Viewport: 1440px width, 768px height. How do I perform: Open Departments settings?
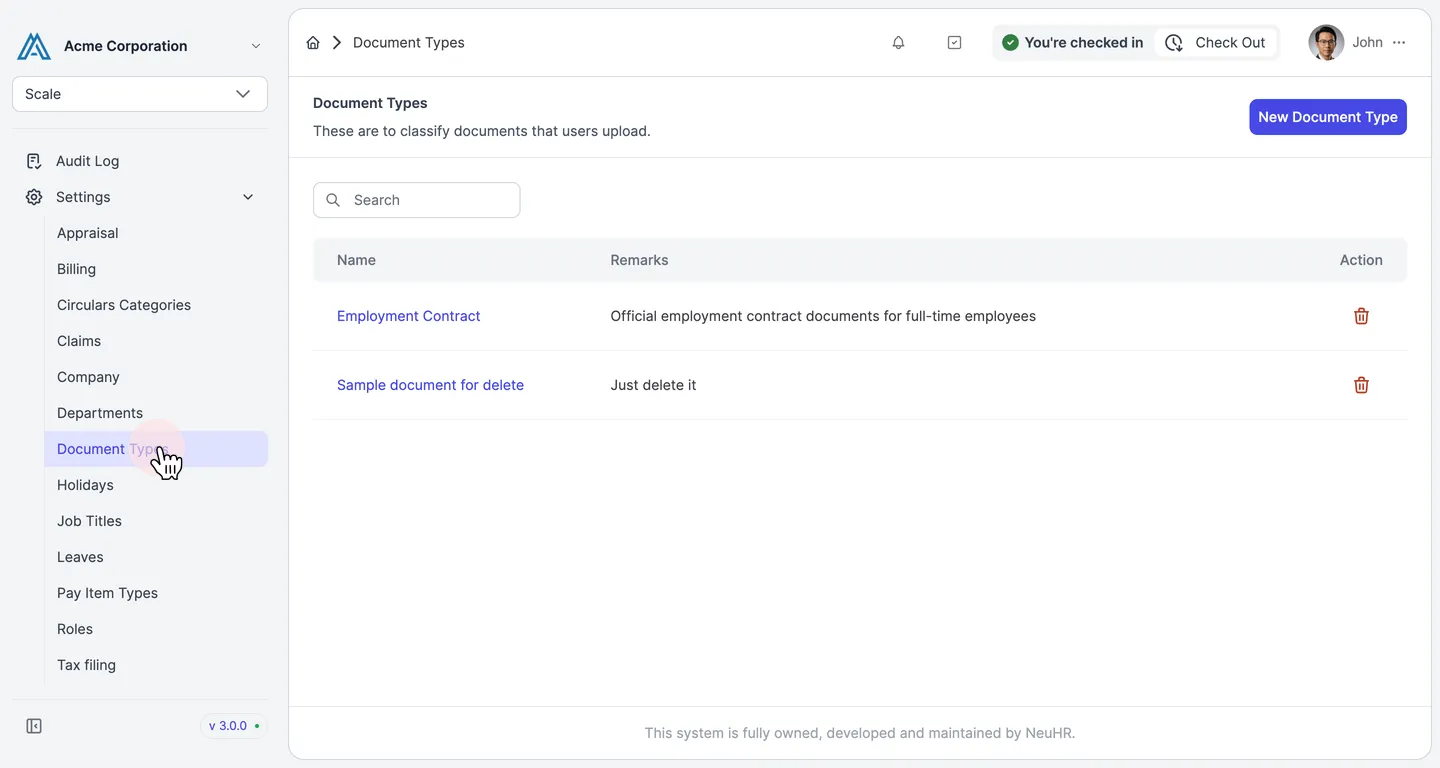(x=100, y=413)
